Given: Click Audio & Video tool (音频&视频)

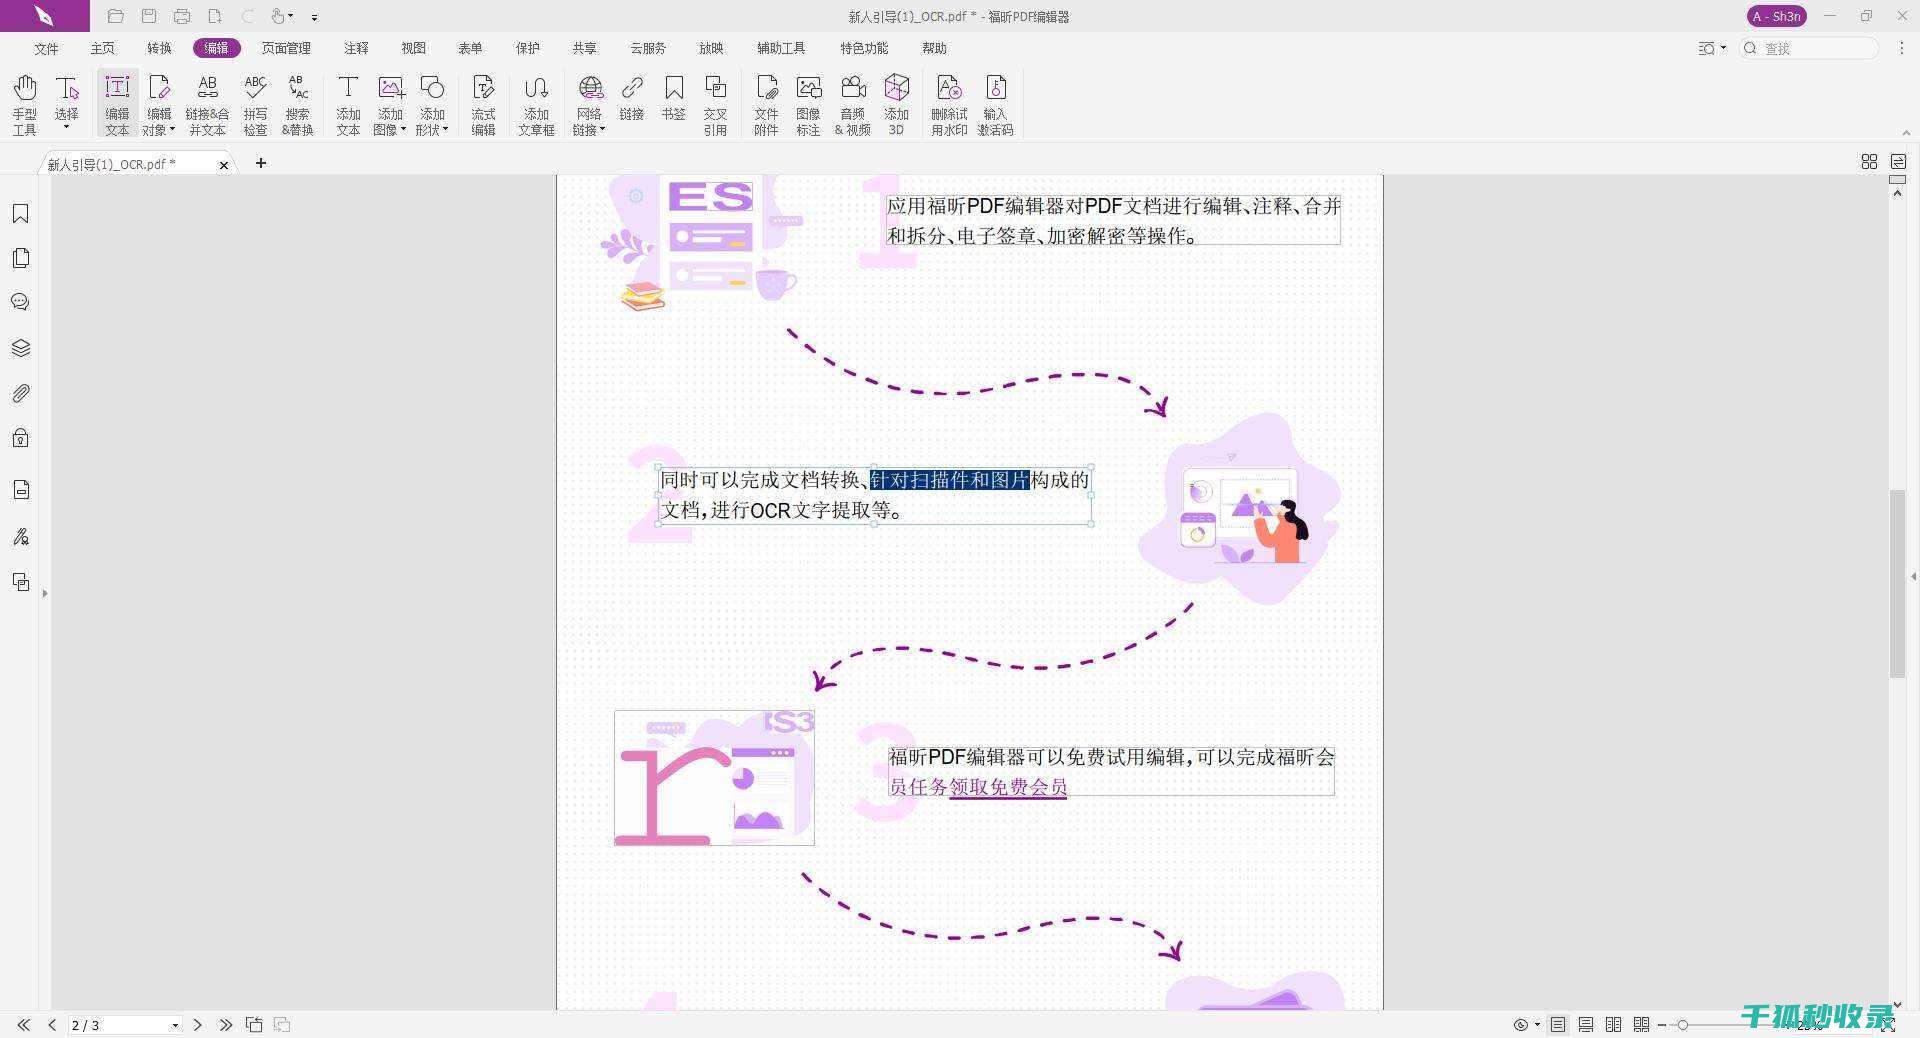Looking at the screenshot, I should (x=853, y=104).
